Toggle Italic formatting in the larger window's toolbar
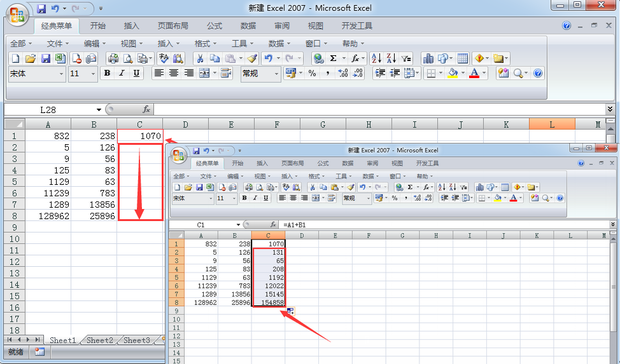Screen dimensions: 620x364 coord(122,73)
